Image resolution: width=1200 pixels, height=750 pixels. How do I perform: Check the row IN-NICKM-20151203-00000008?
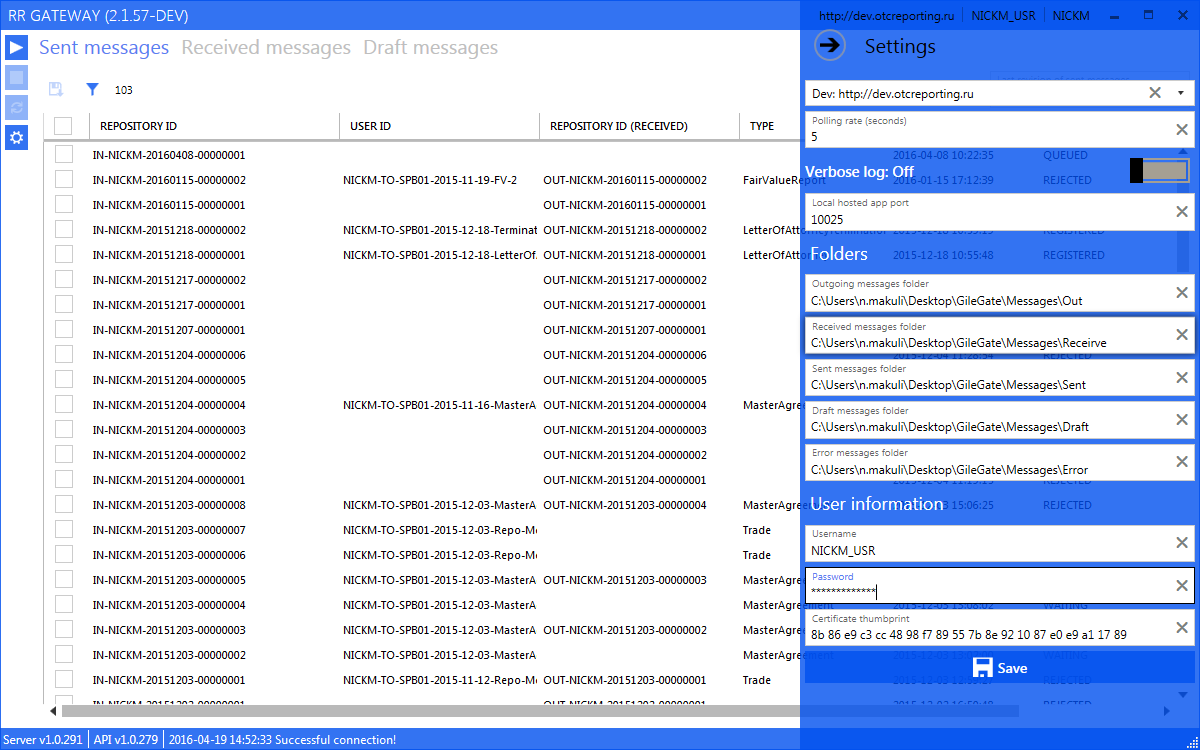64,504
